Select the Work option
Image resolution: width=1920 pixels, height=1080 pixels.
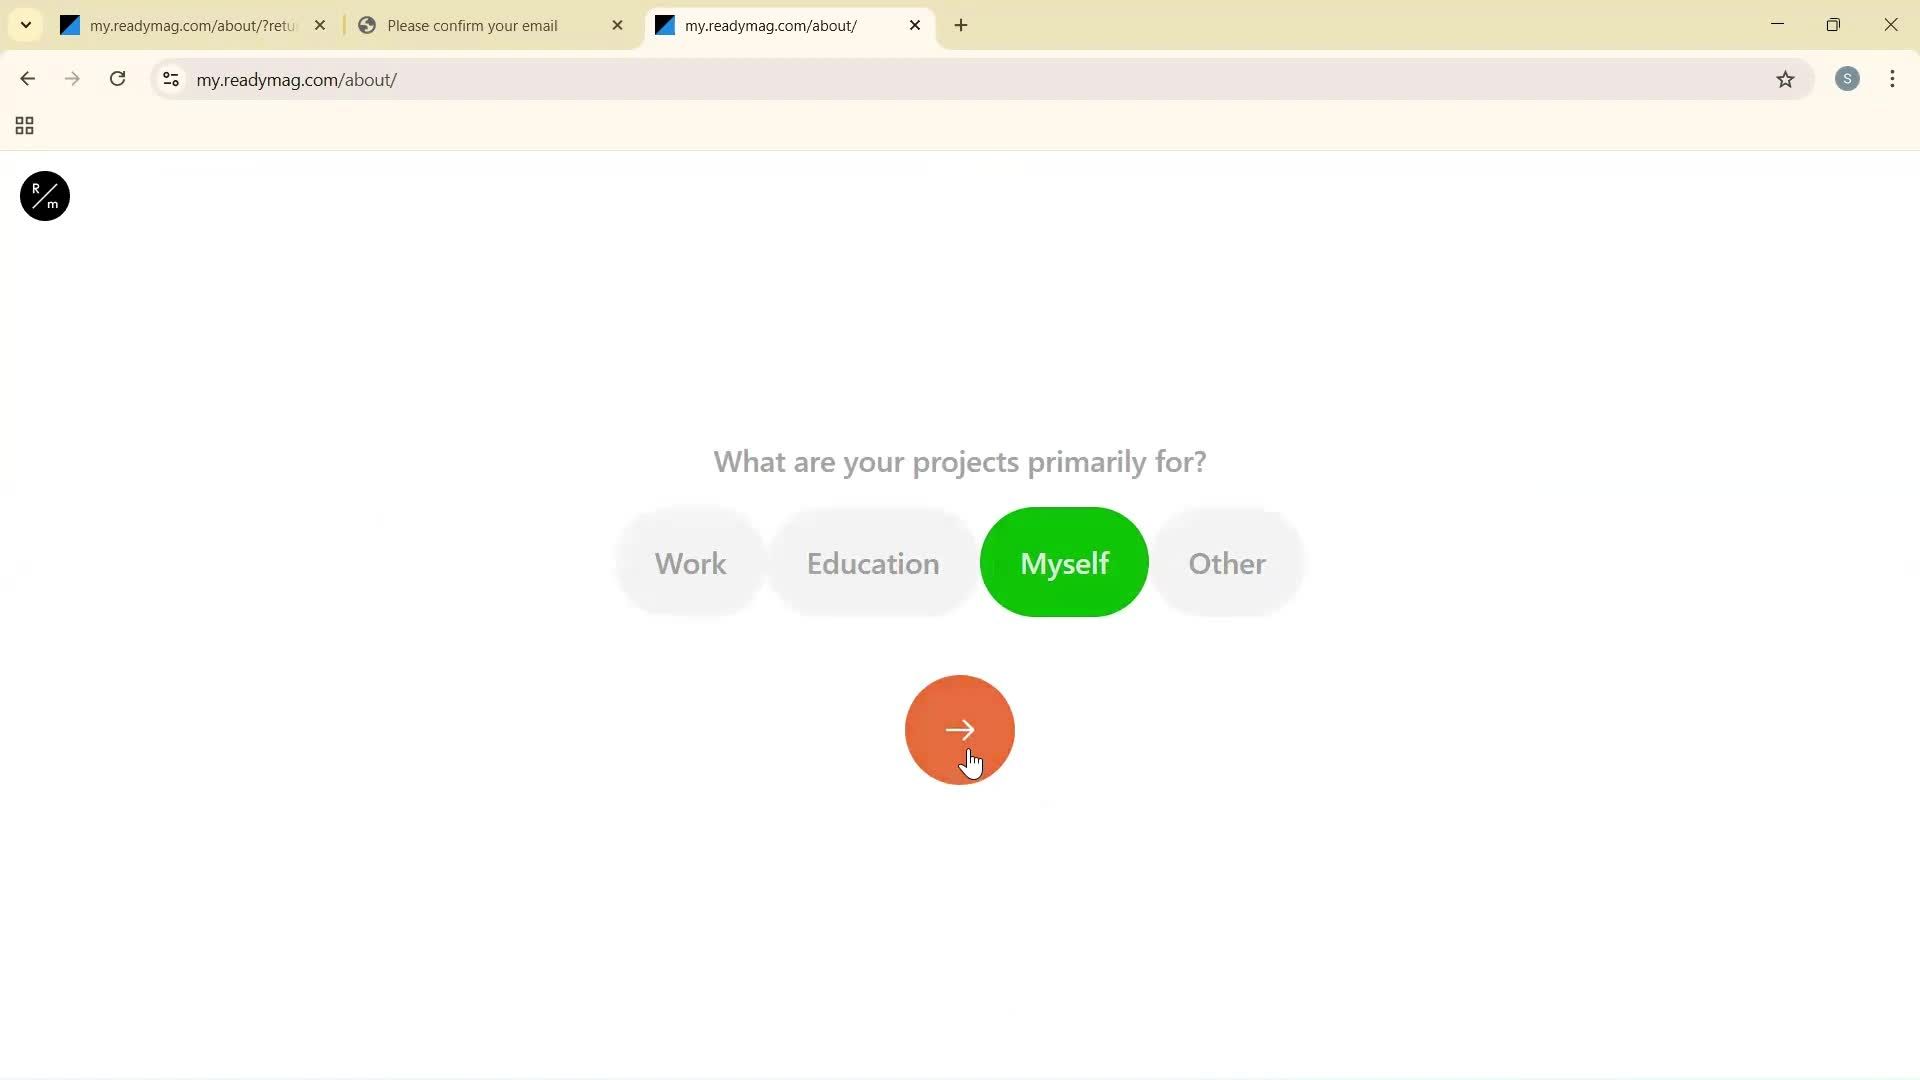[689, 562]
